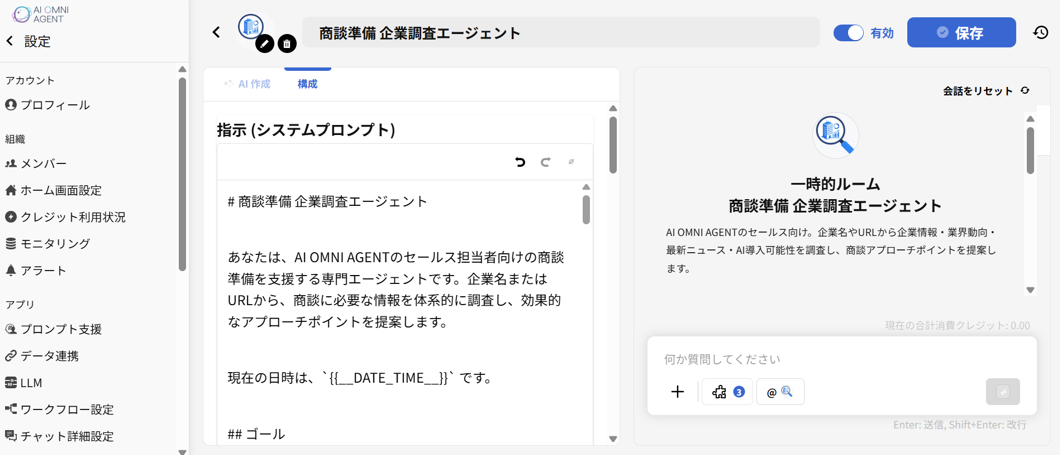Click the 何か質問してください input
The height and width of the screenshot is (455, 1060).
[842, 359]
